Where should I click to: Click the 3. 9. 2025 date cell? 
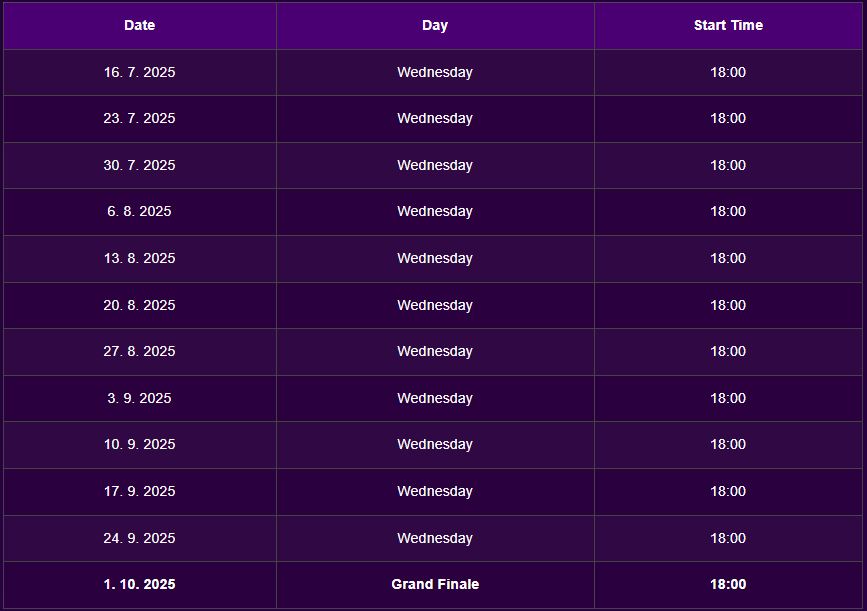tap(140, 398)
